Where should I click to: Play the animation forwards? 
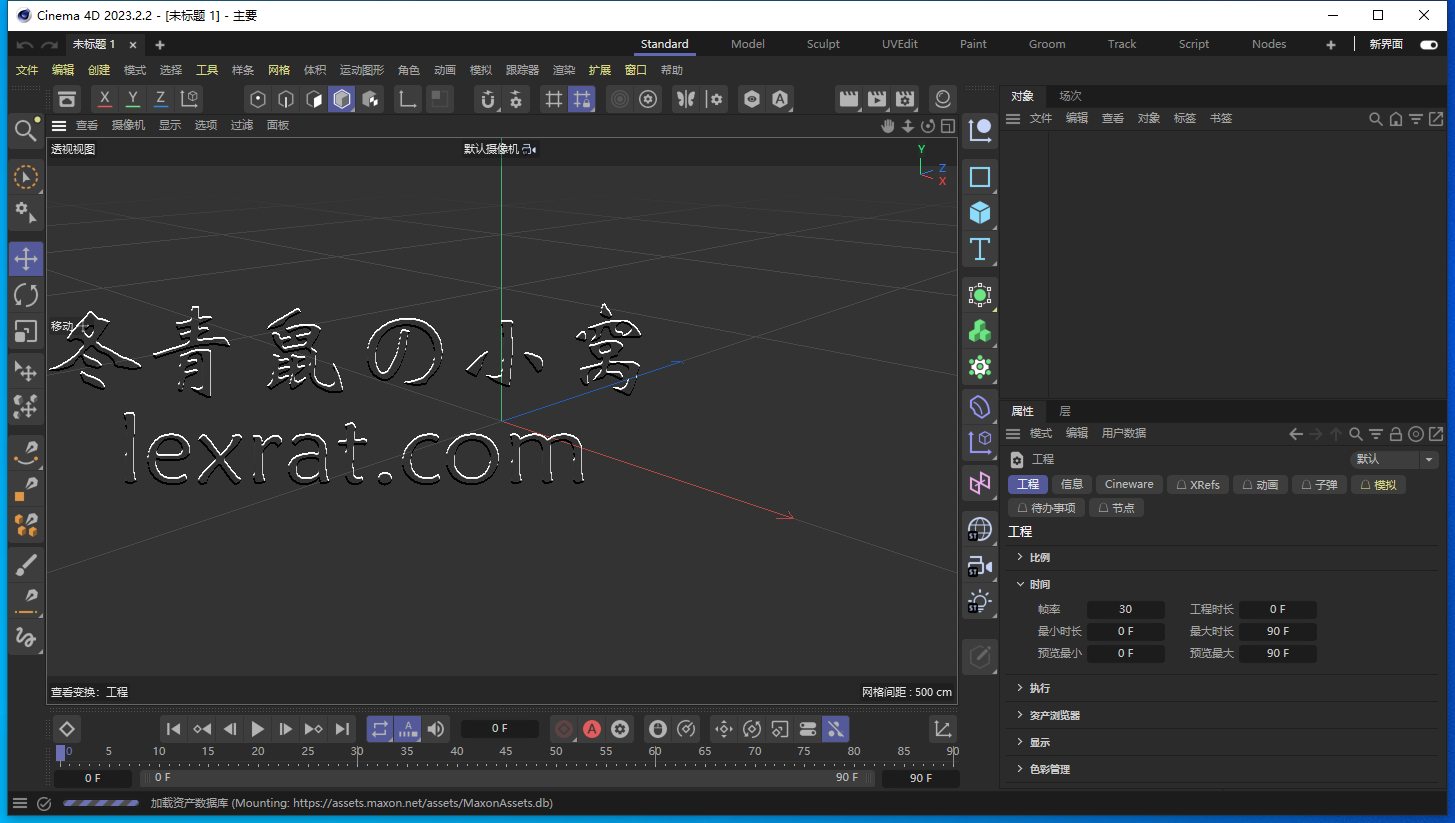point(258,729)
